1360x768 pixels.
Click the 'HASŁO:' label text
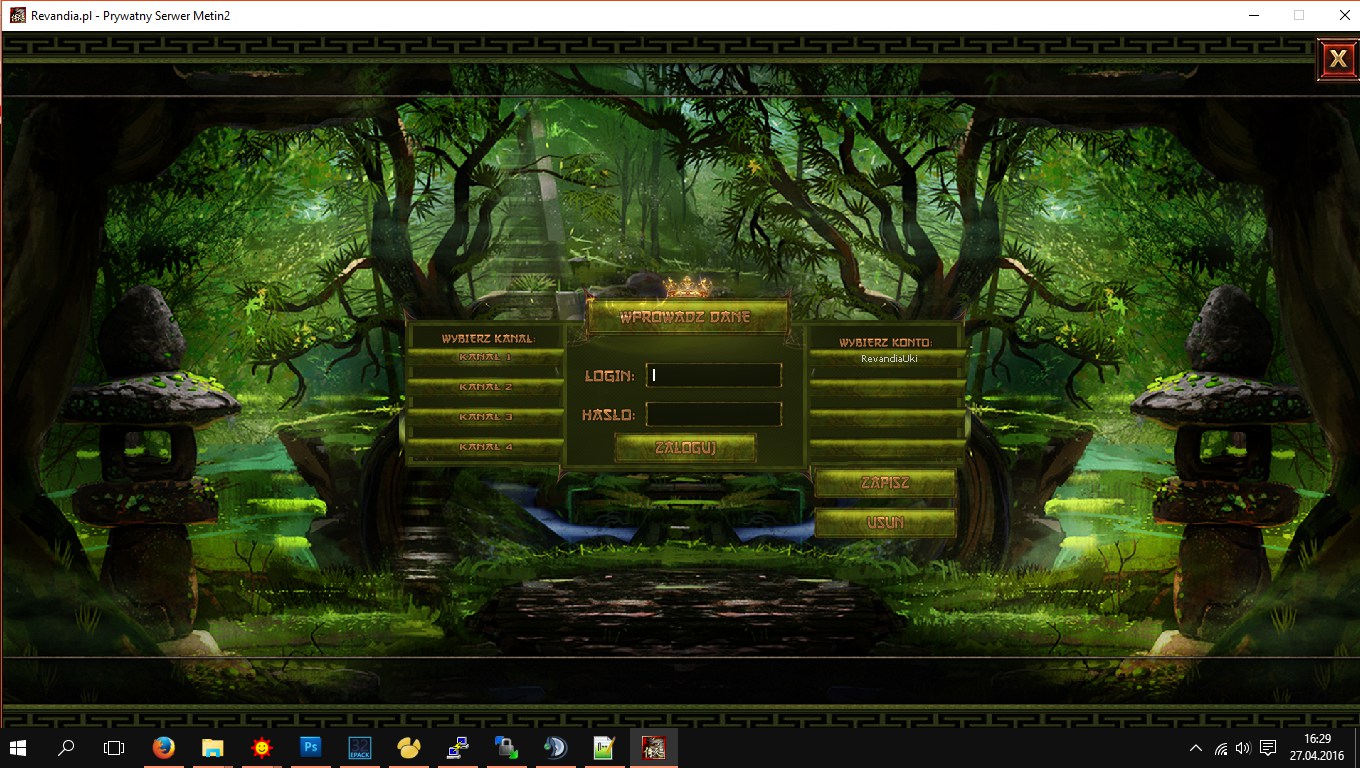608,415
